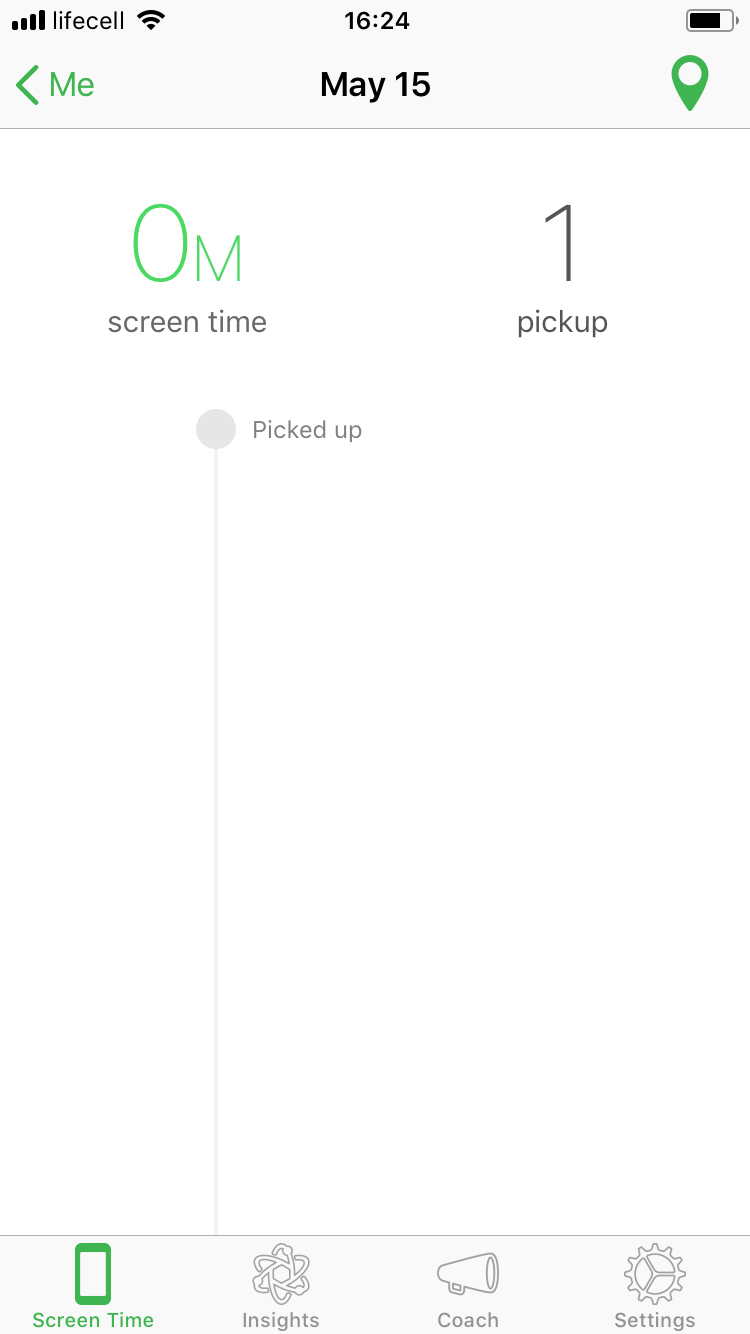The height and width of the screenshot is (1334, 750).
Task: Select the Screen Time tab label
Action: click(93, 1320)
